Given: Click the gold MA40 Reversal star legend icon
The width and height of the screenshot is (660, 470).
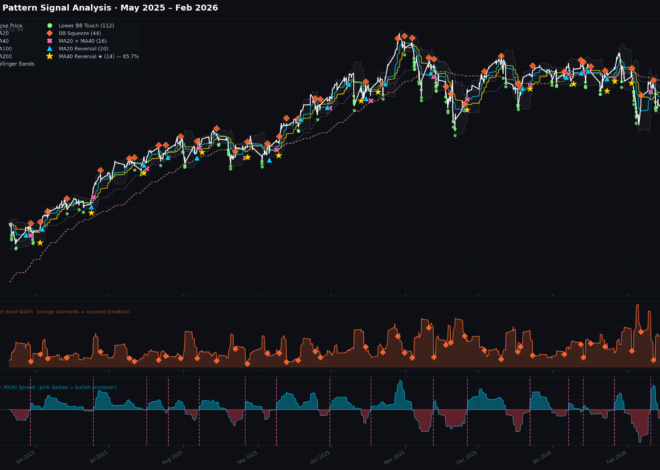Looking at the screenshot, I should click(50, 56).
